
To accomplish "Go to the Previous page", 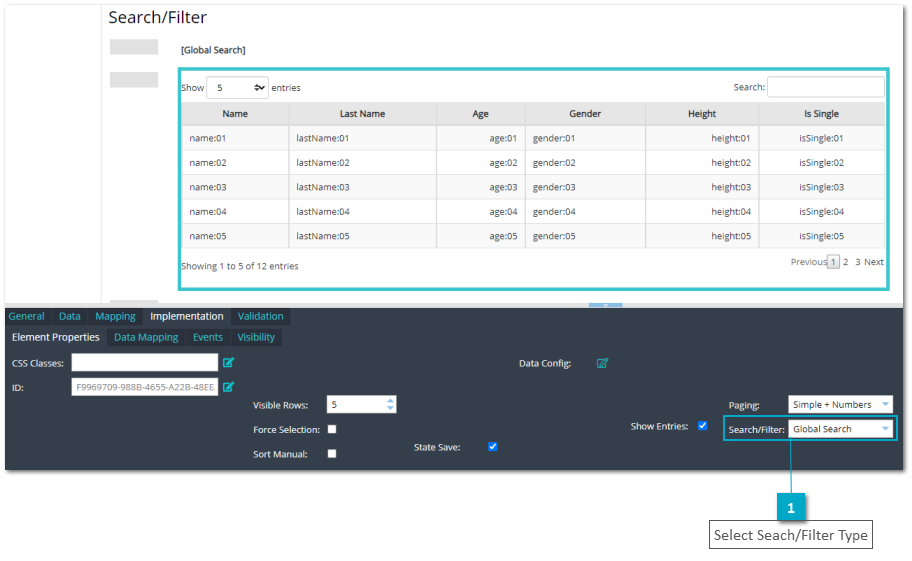I will pyautogui.click(x=808, y=262).
